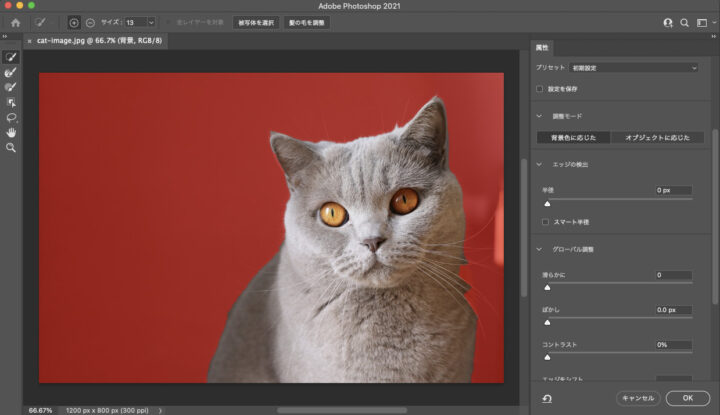The width and height of the screenshot is (720, 415).
Task: Select 背景色に応じた refine mode
Action: 574,137
